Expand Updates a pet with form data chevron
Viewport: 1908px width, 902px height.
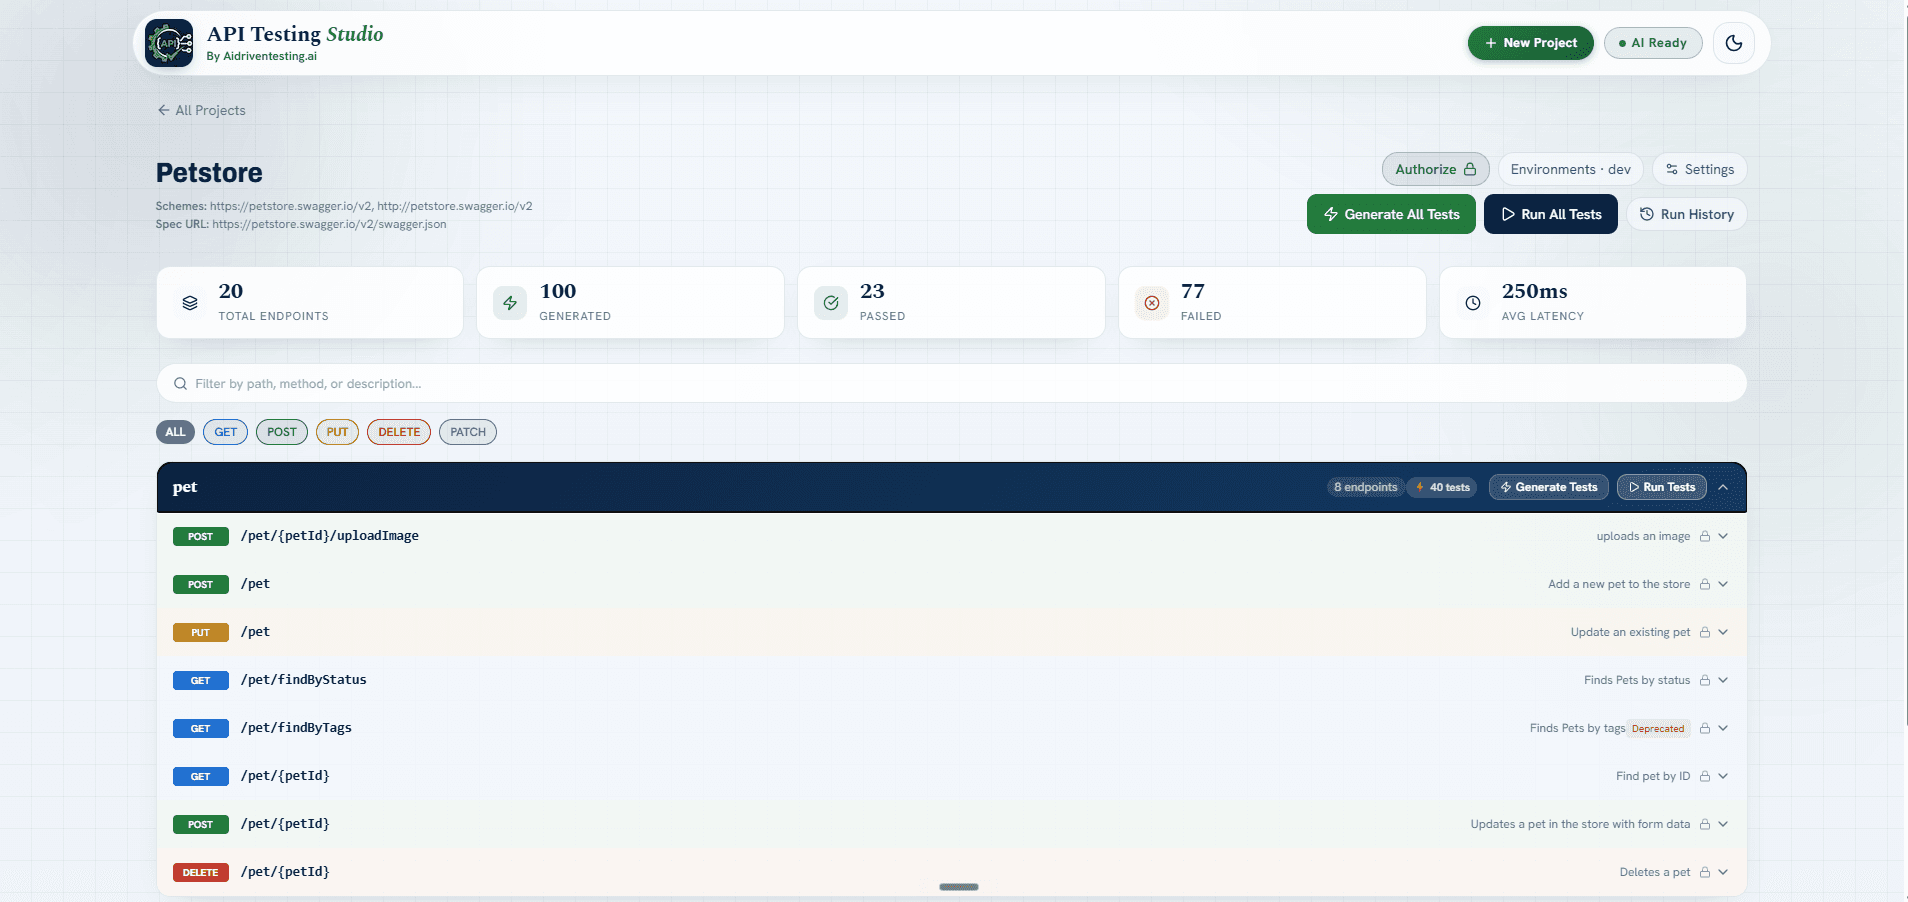(x=1723, y=824)
